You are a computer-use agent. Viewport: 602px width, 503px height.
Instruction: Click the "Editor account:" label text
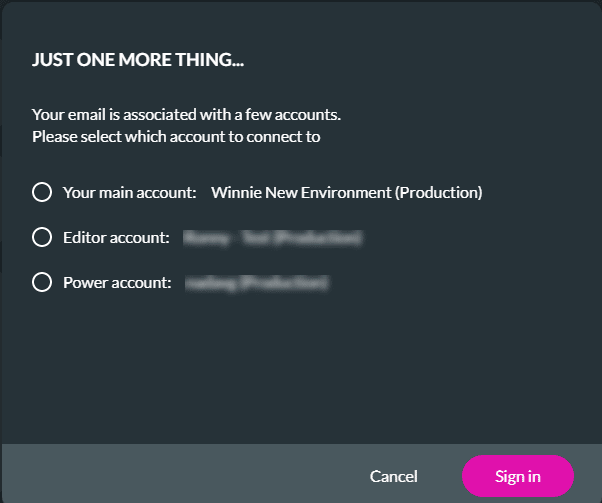pyautogui.click(x=116, y=237)
